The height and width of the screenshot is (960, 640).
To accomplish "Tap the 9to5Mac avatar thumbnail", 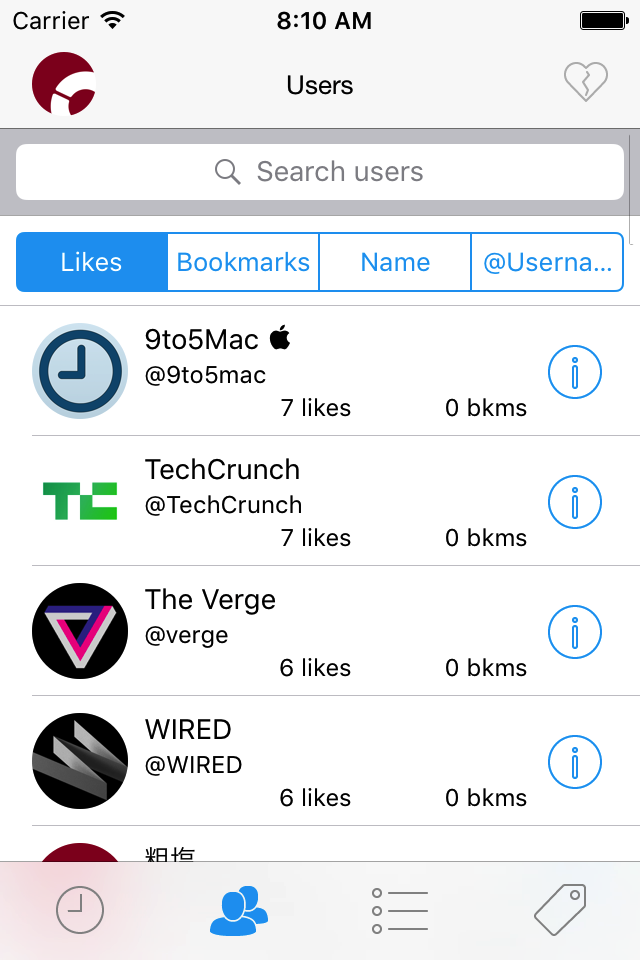I will click(x=80, y=371).
